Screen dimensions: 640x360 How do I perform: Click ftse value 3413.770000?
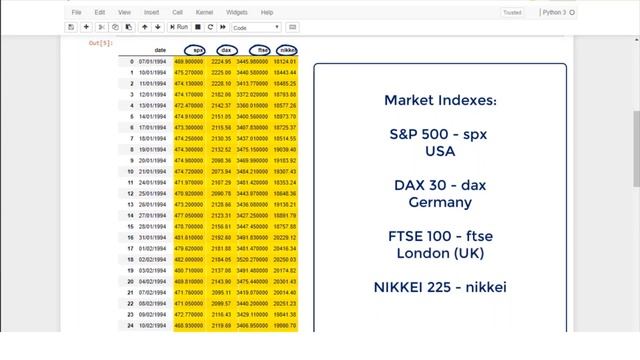(x=252, y=84)
